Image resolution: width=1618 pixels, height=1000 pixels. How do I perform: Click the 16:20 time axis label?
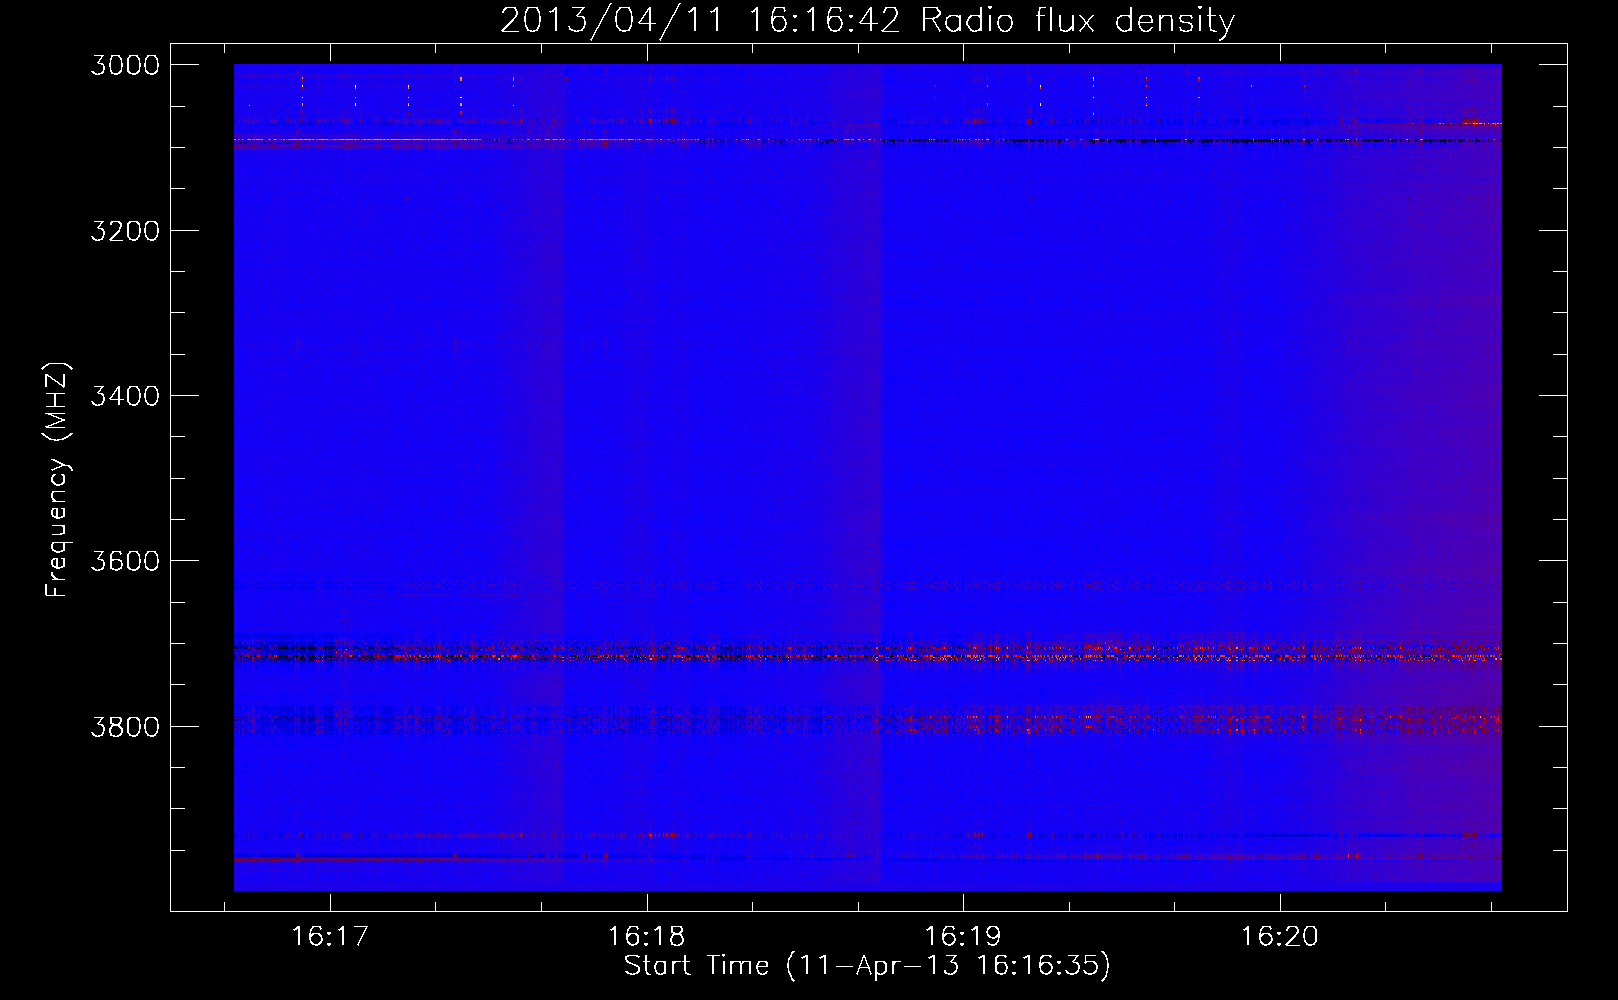(x=1279, y=936)
